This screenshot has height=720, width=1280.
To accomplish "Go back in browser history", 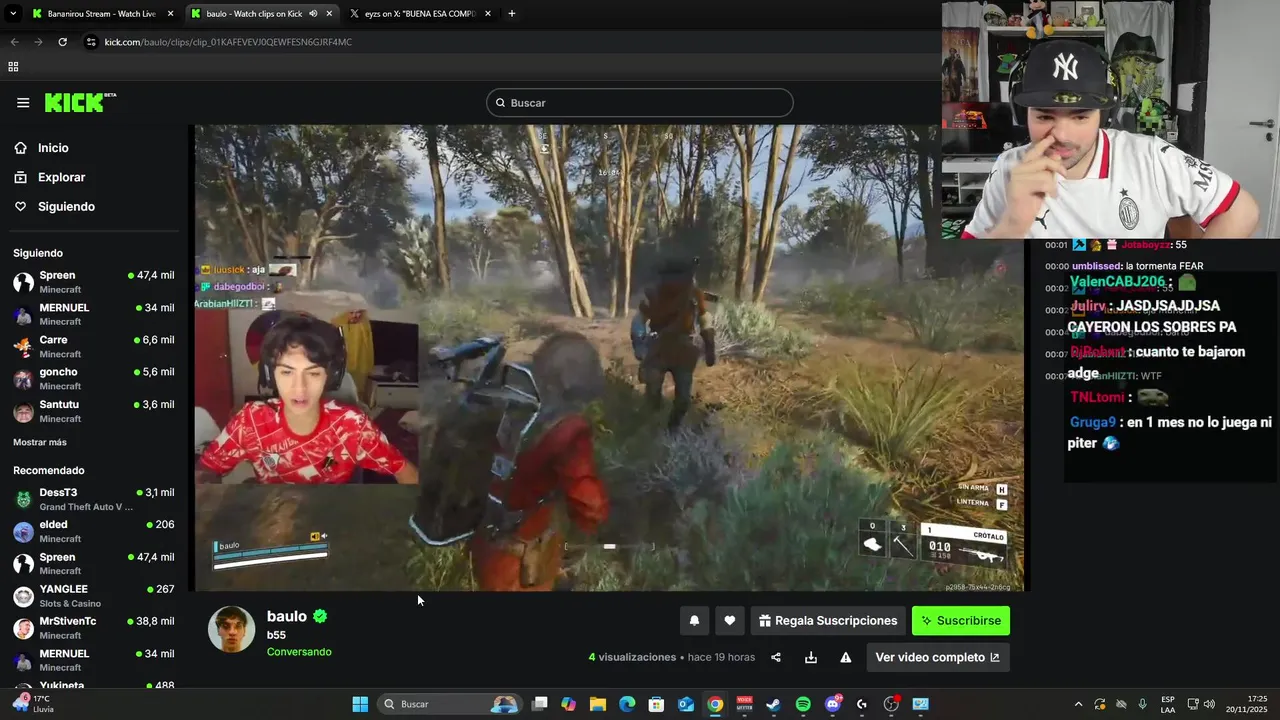I will (14, 42).
